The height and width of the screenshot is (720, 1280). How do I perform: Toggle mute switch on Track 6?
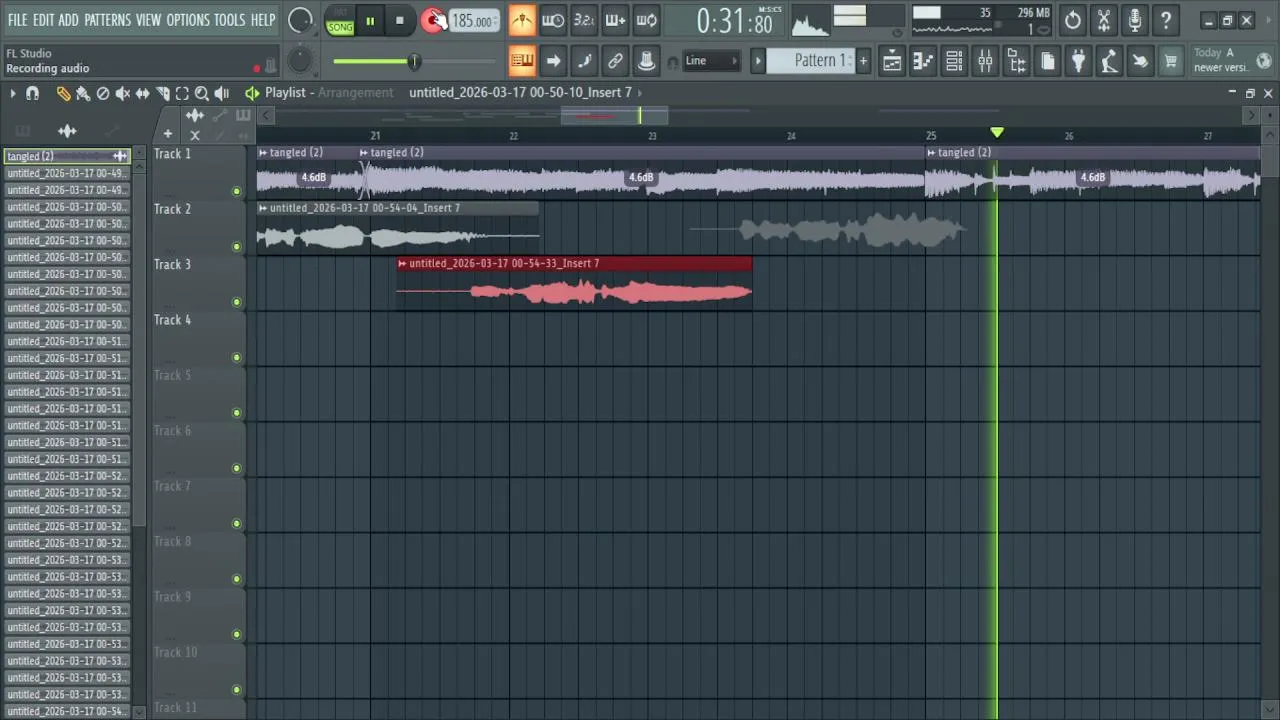[x=237, y=468]
